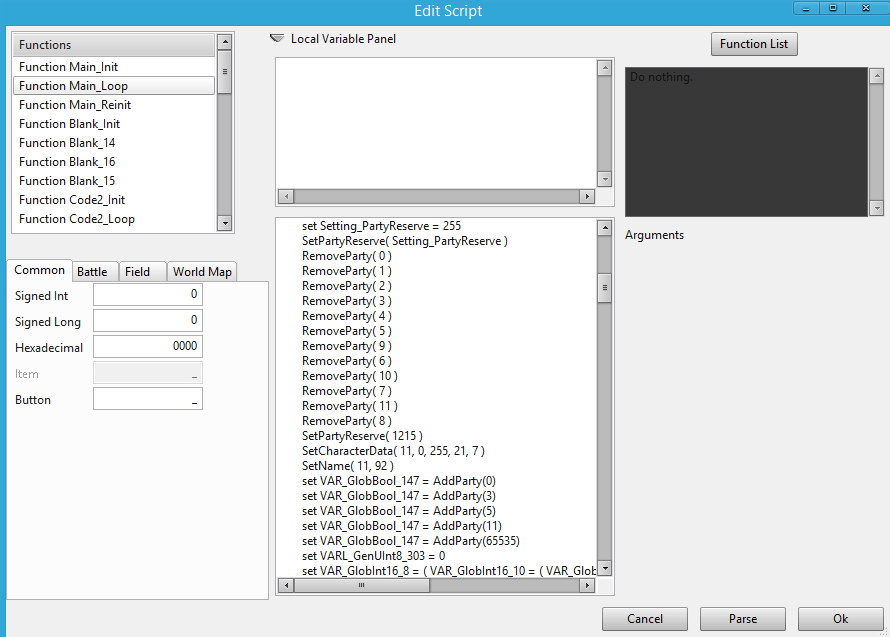Select line 'SetCharacterData( 11, 0, 255, 21, 7 )'

393,451
